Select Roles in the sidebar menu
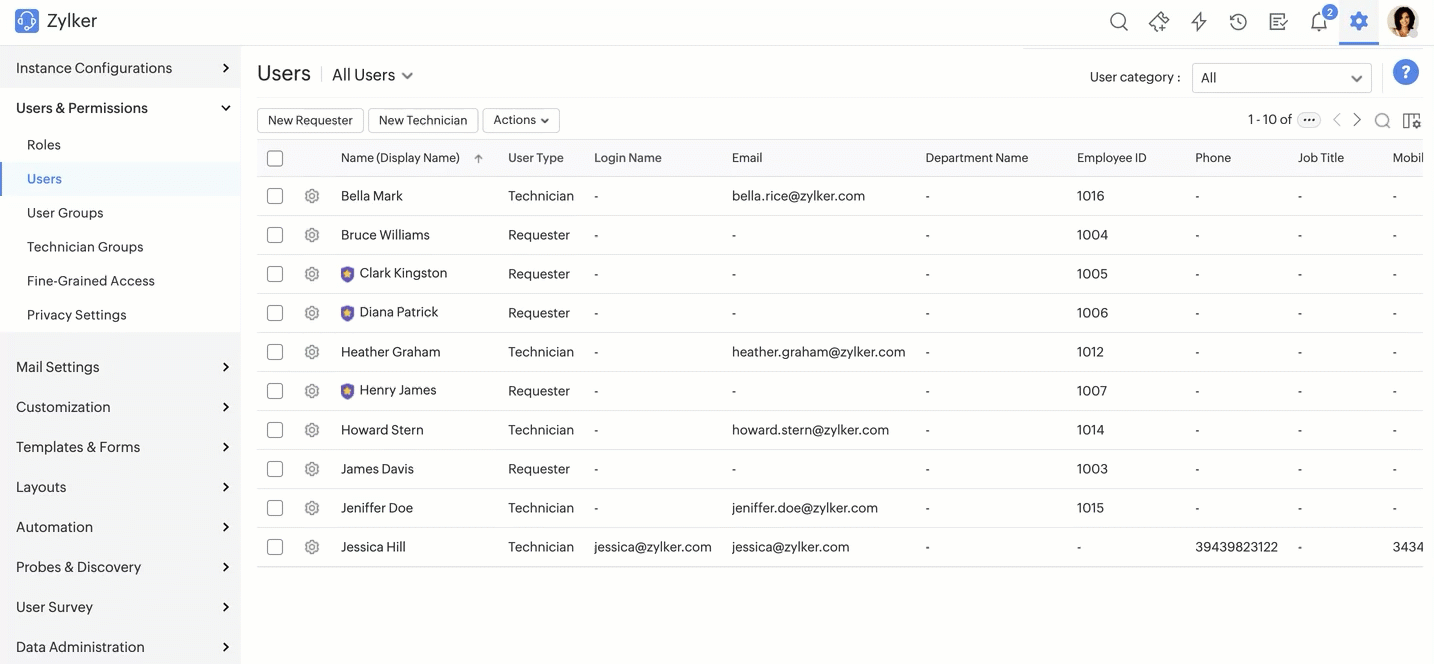Screen dimensions: 1434x664 44,145
